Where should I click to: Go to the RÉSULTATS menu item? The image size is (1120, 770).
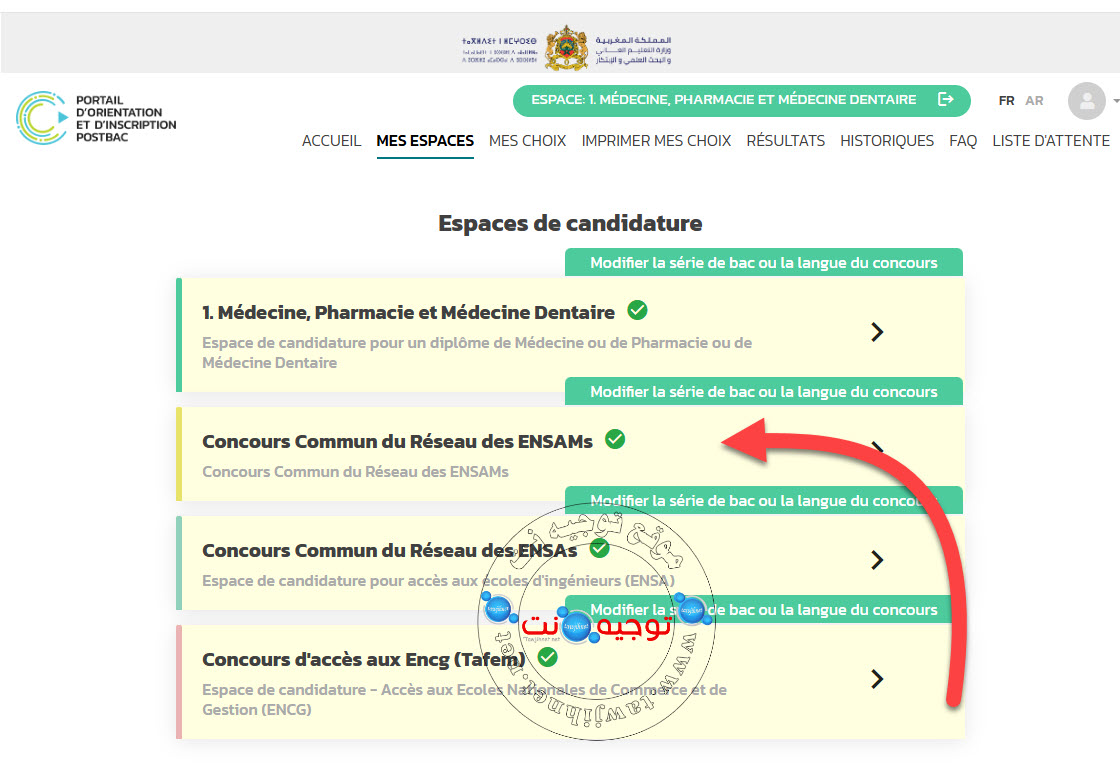(785, 141)
